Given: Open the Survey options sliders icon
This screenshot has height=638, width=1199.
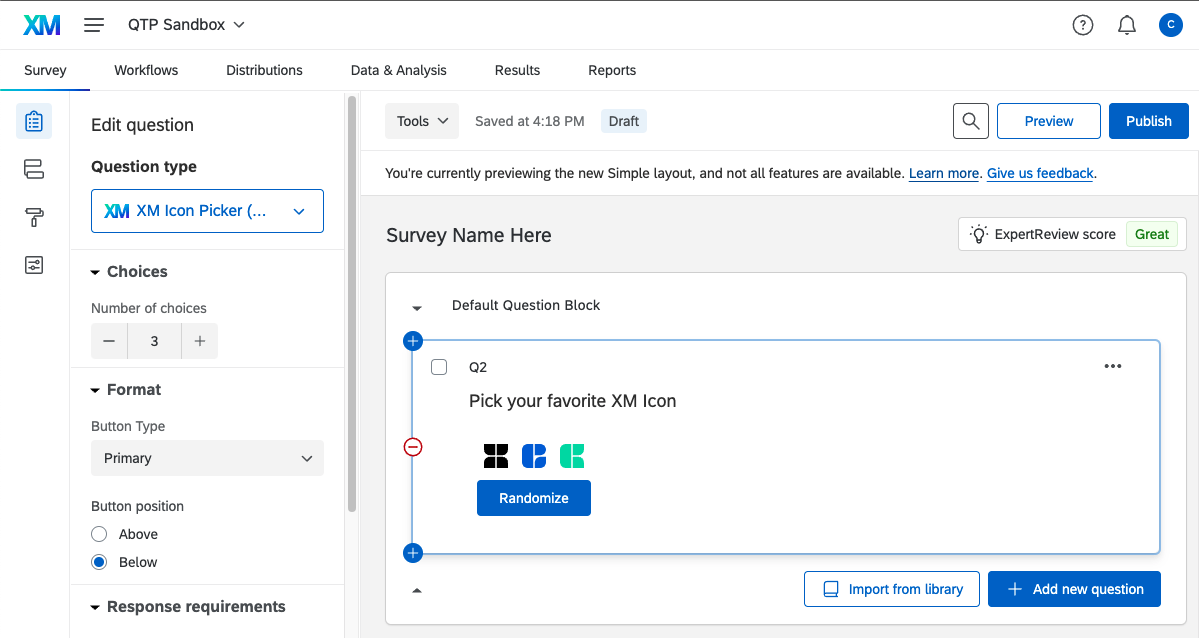Looking at the screenshot, I should point(34,265).
